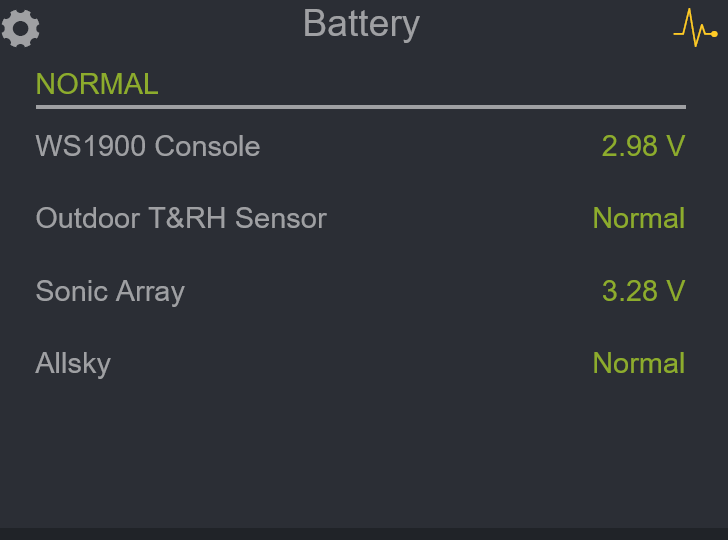Click the yellow pulse activity icon
This screenshot has width=728, height=540.
pyautogui.click(x=695, y=27)
